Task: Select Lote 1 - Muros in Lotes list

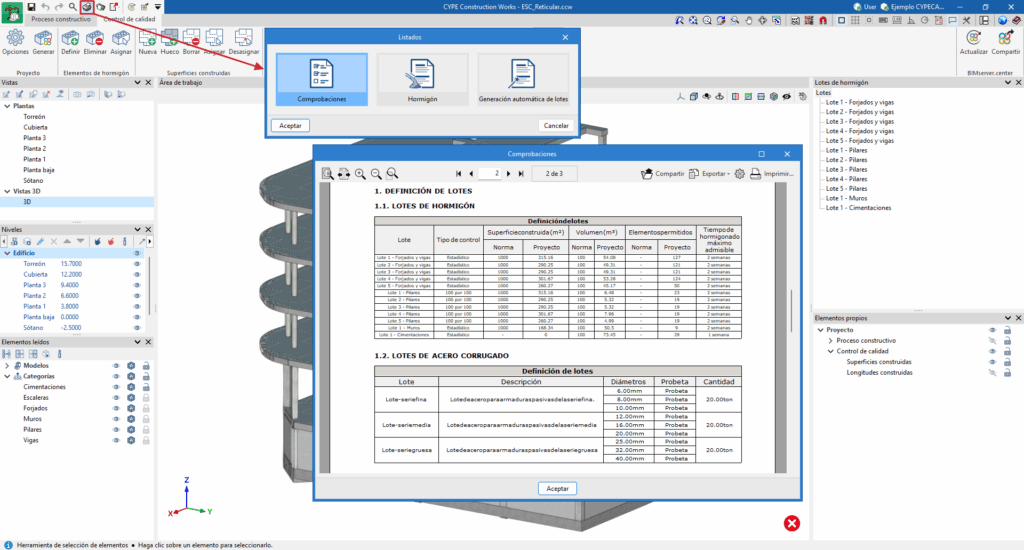Action: click(x=846, y=198)
